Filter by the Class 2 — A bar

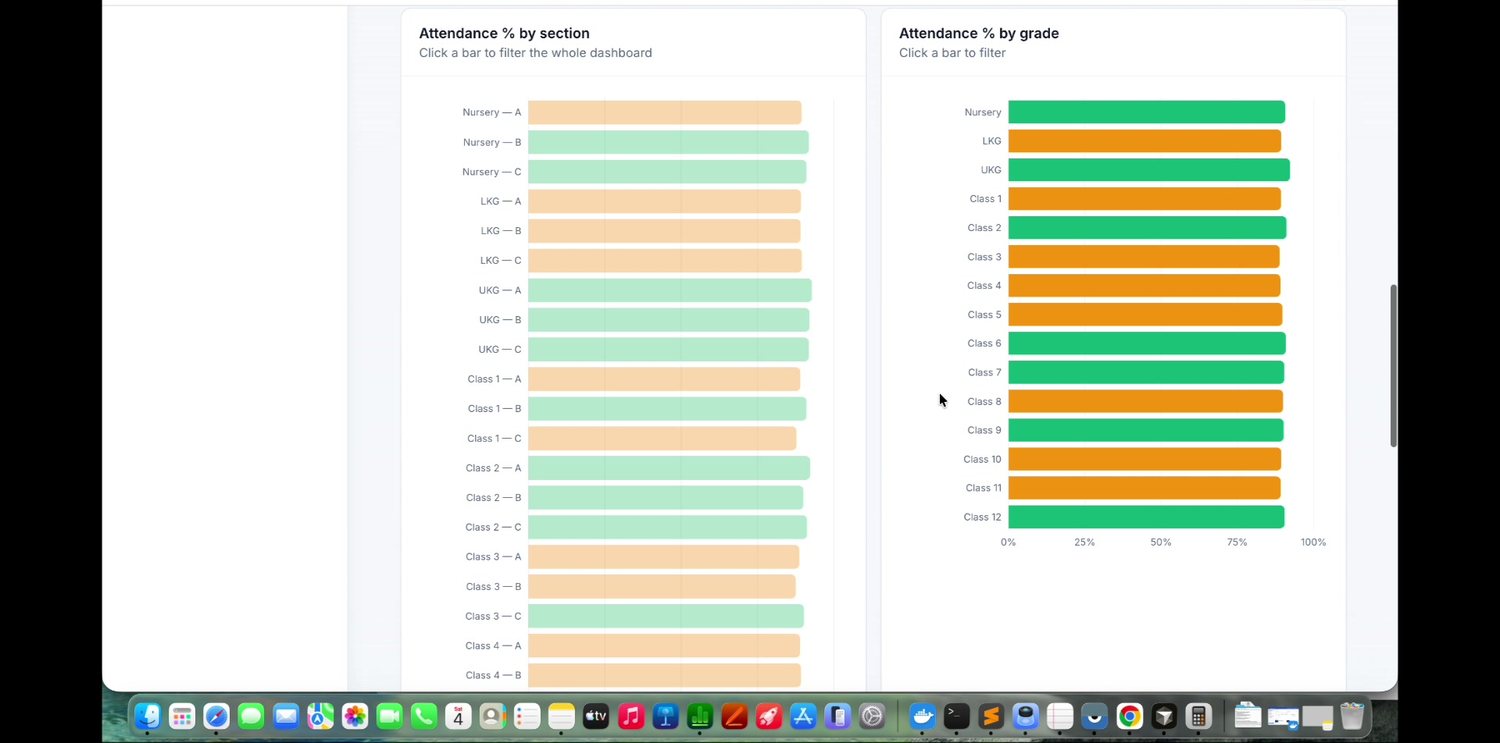click(x=669, y=468)
